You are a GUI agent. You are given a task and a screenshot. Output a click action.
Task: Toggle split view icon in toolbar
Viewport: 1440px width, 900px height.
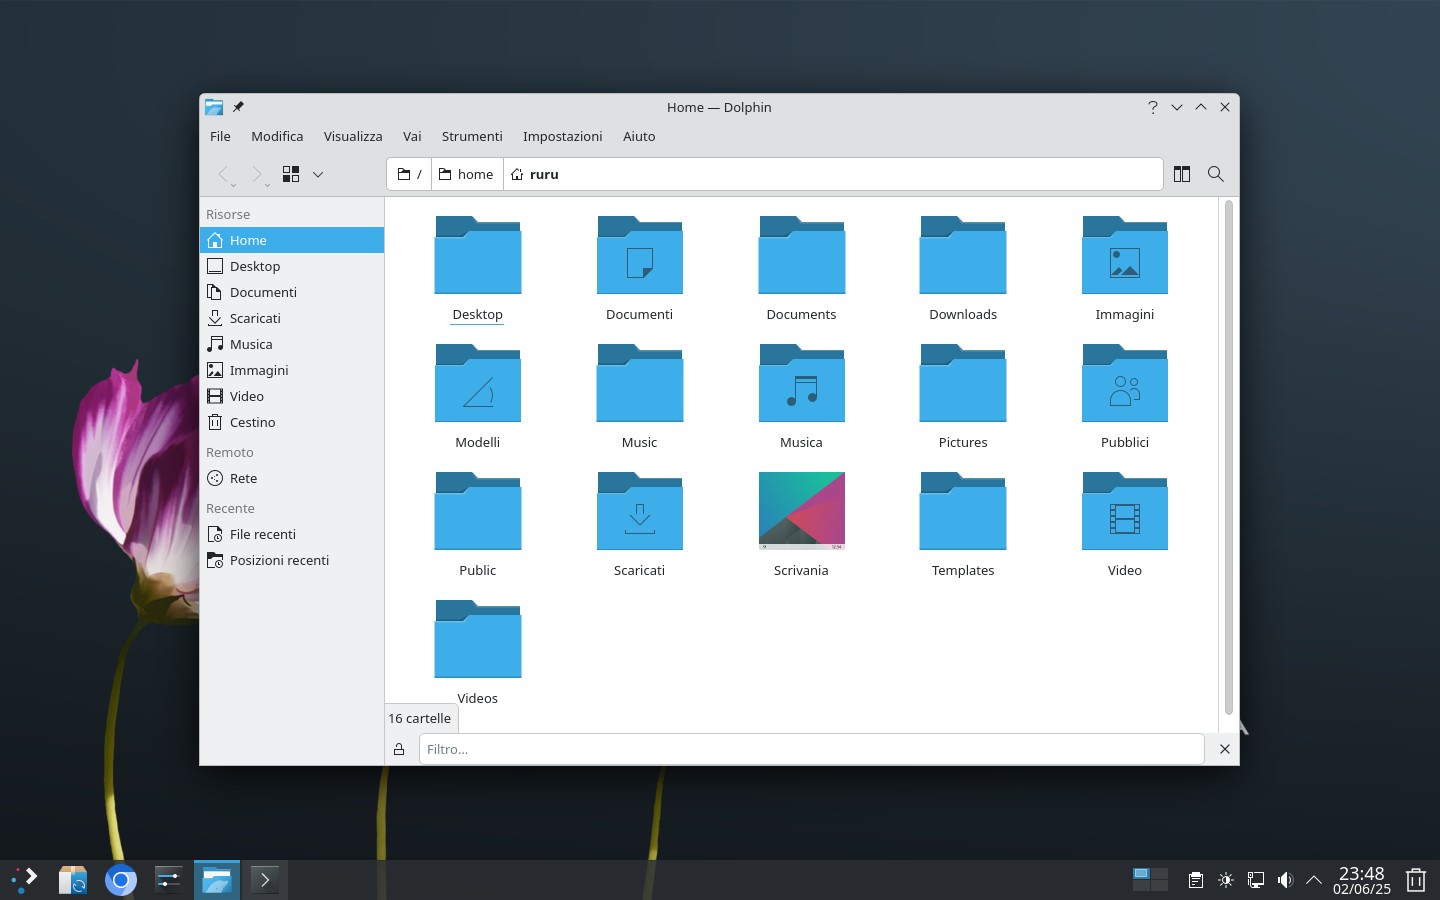(1182, 174)
